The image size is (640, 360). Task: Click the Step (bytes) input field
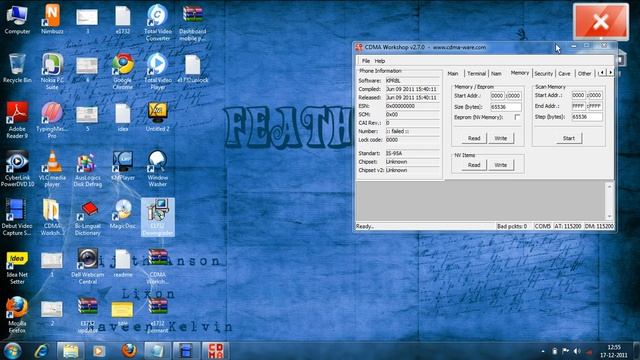pyautogui.click(x=587, y=117)
